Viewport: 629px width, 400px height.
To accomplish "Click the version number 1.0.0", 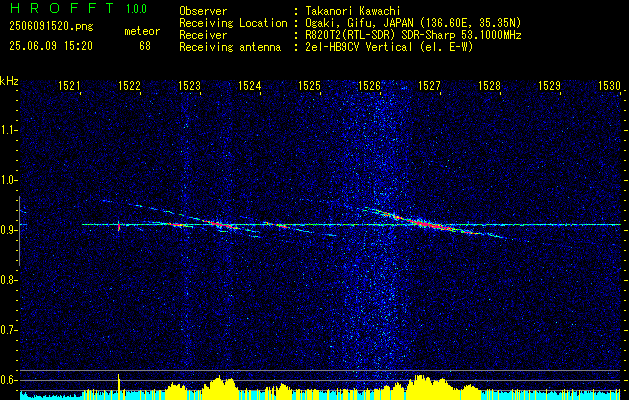I will [x=136, y=8].
